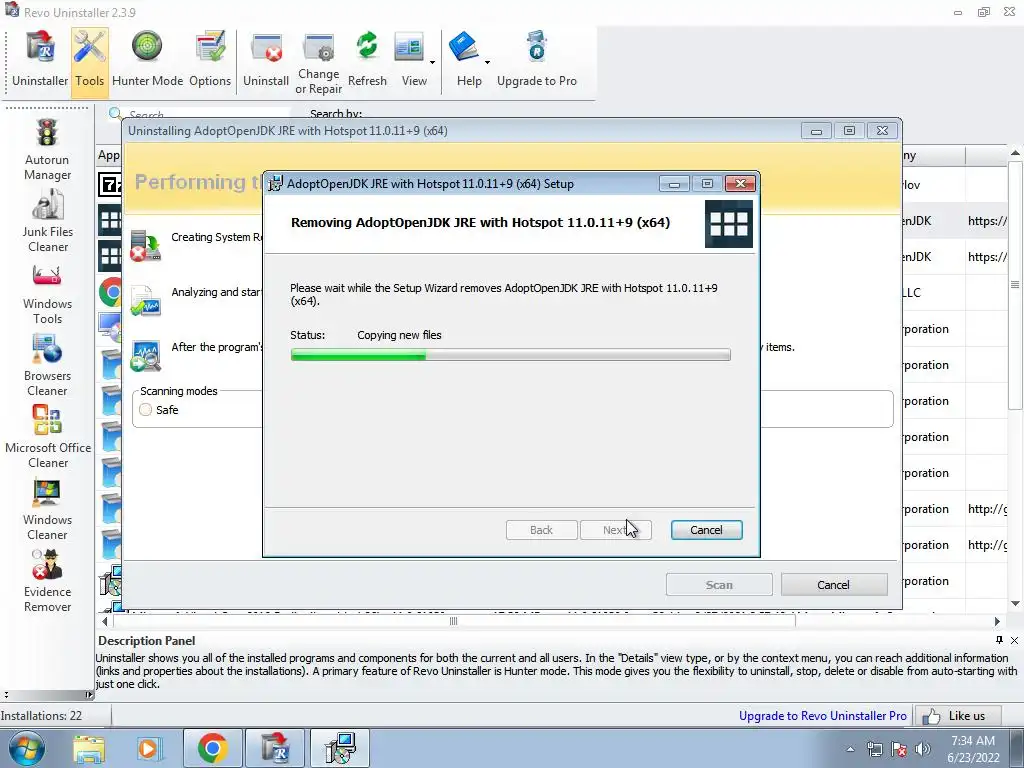The height and width of the screenshot is (768, 1024).
Task: Click 'Installations: 22' status text
Action: click(x=41, y=716)
